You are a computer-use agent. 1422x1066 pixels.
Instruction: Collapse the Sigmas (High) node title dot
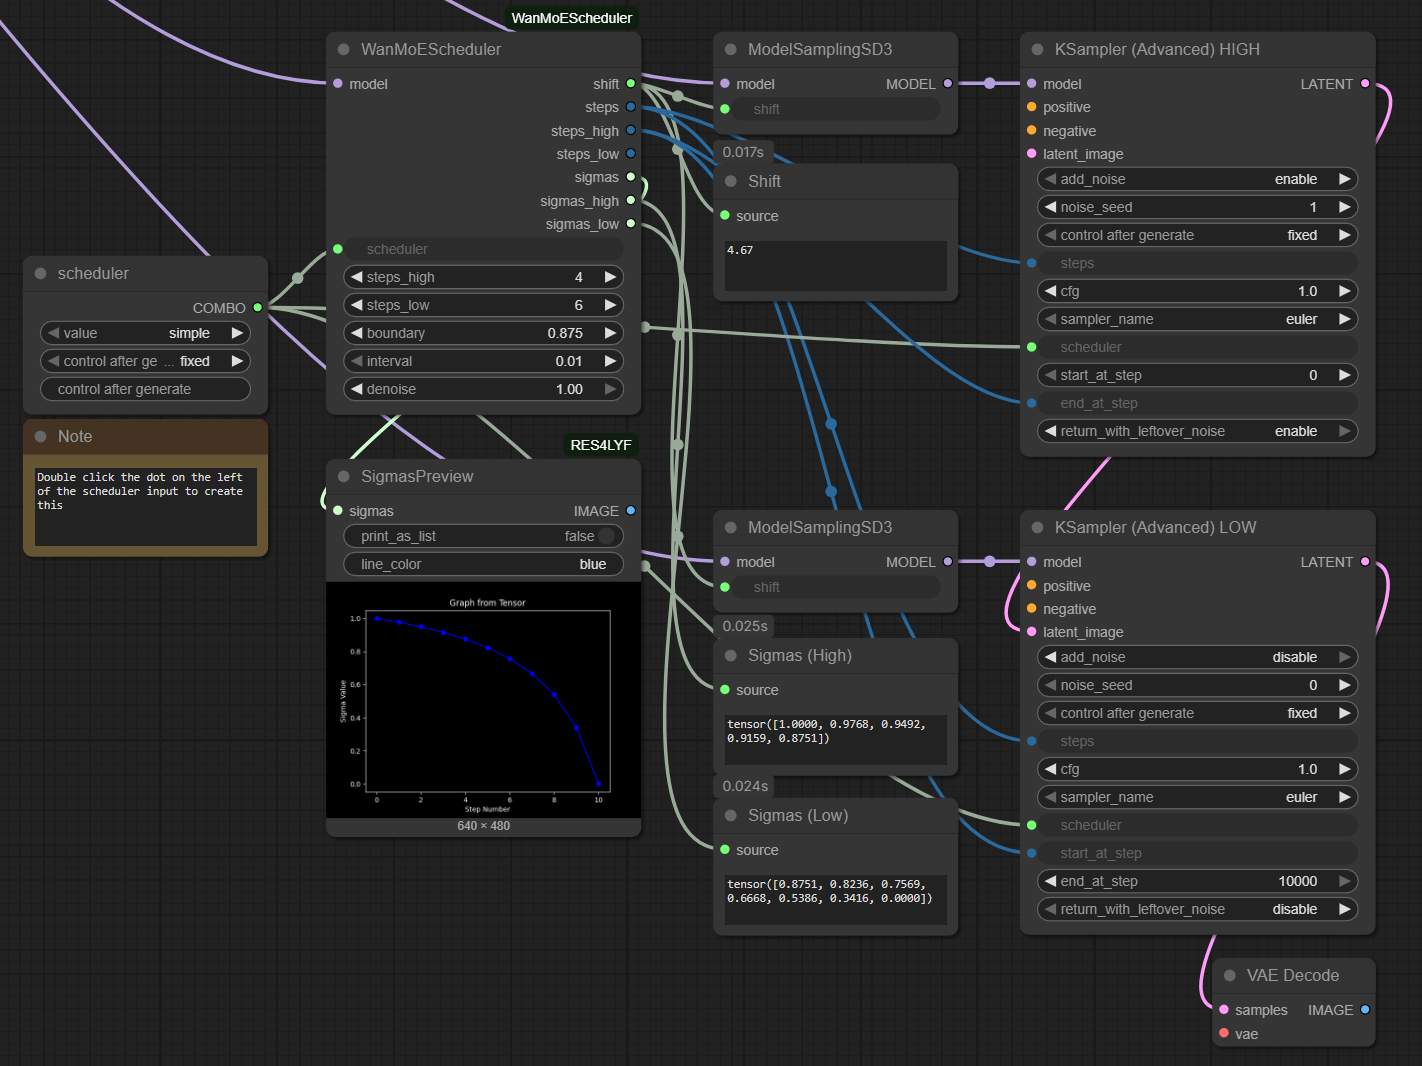731,655
